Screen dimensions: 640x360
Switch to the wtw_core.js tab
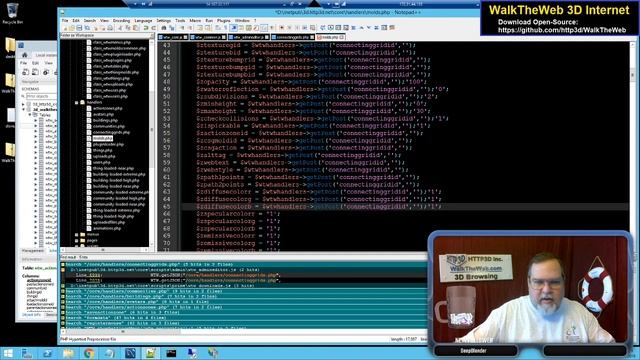click(173, 37)
